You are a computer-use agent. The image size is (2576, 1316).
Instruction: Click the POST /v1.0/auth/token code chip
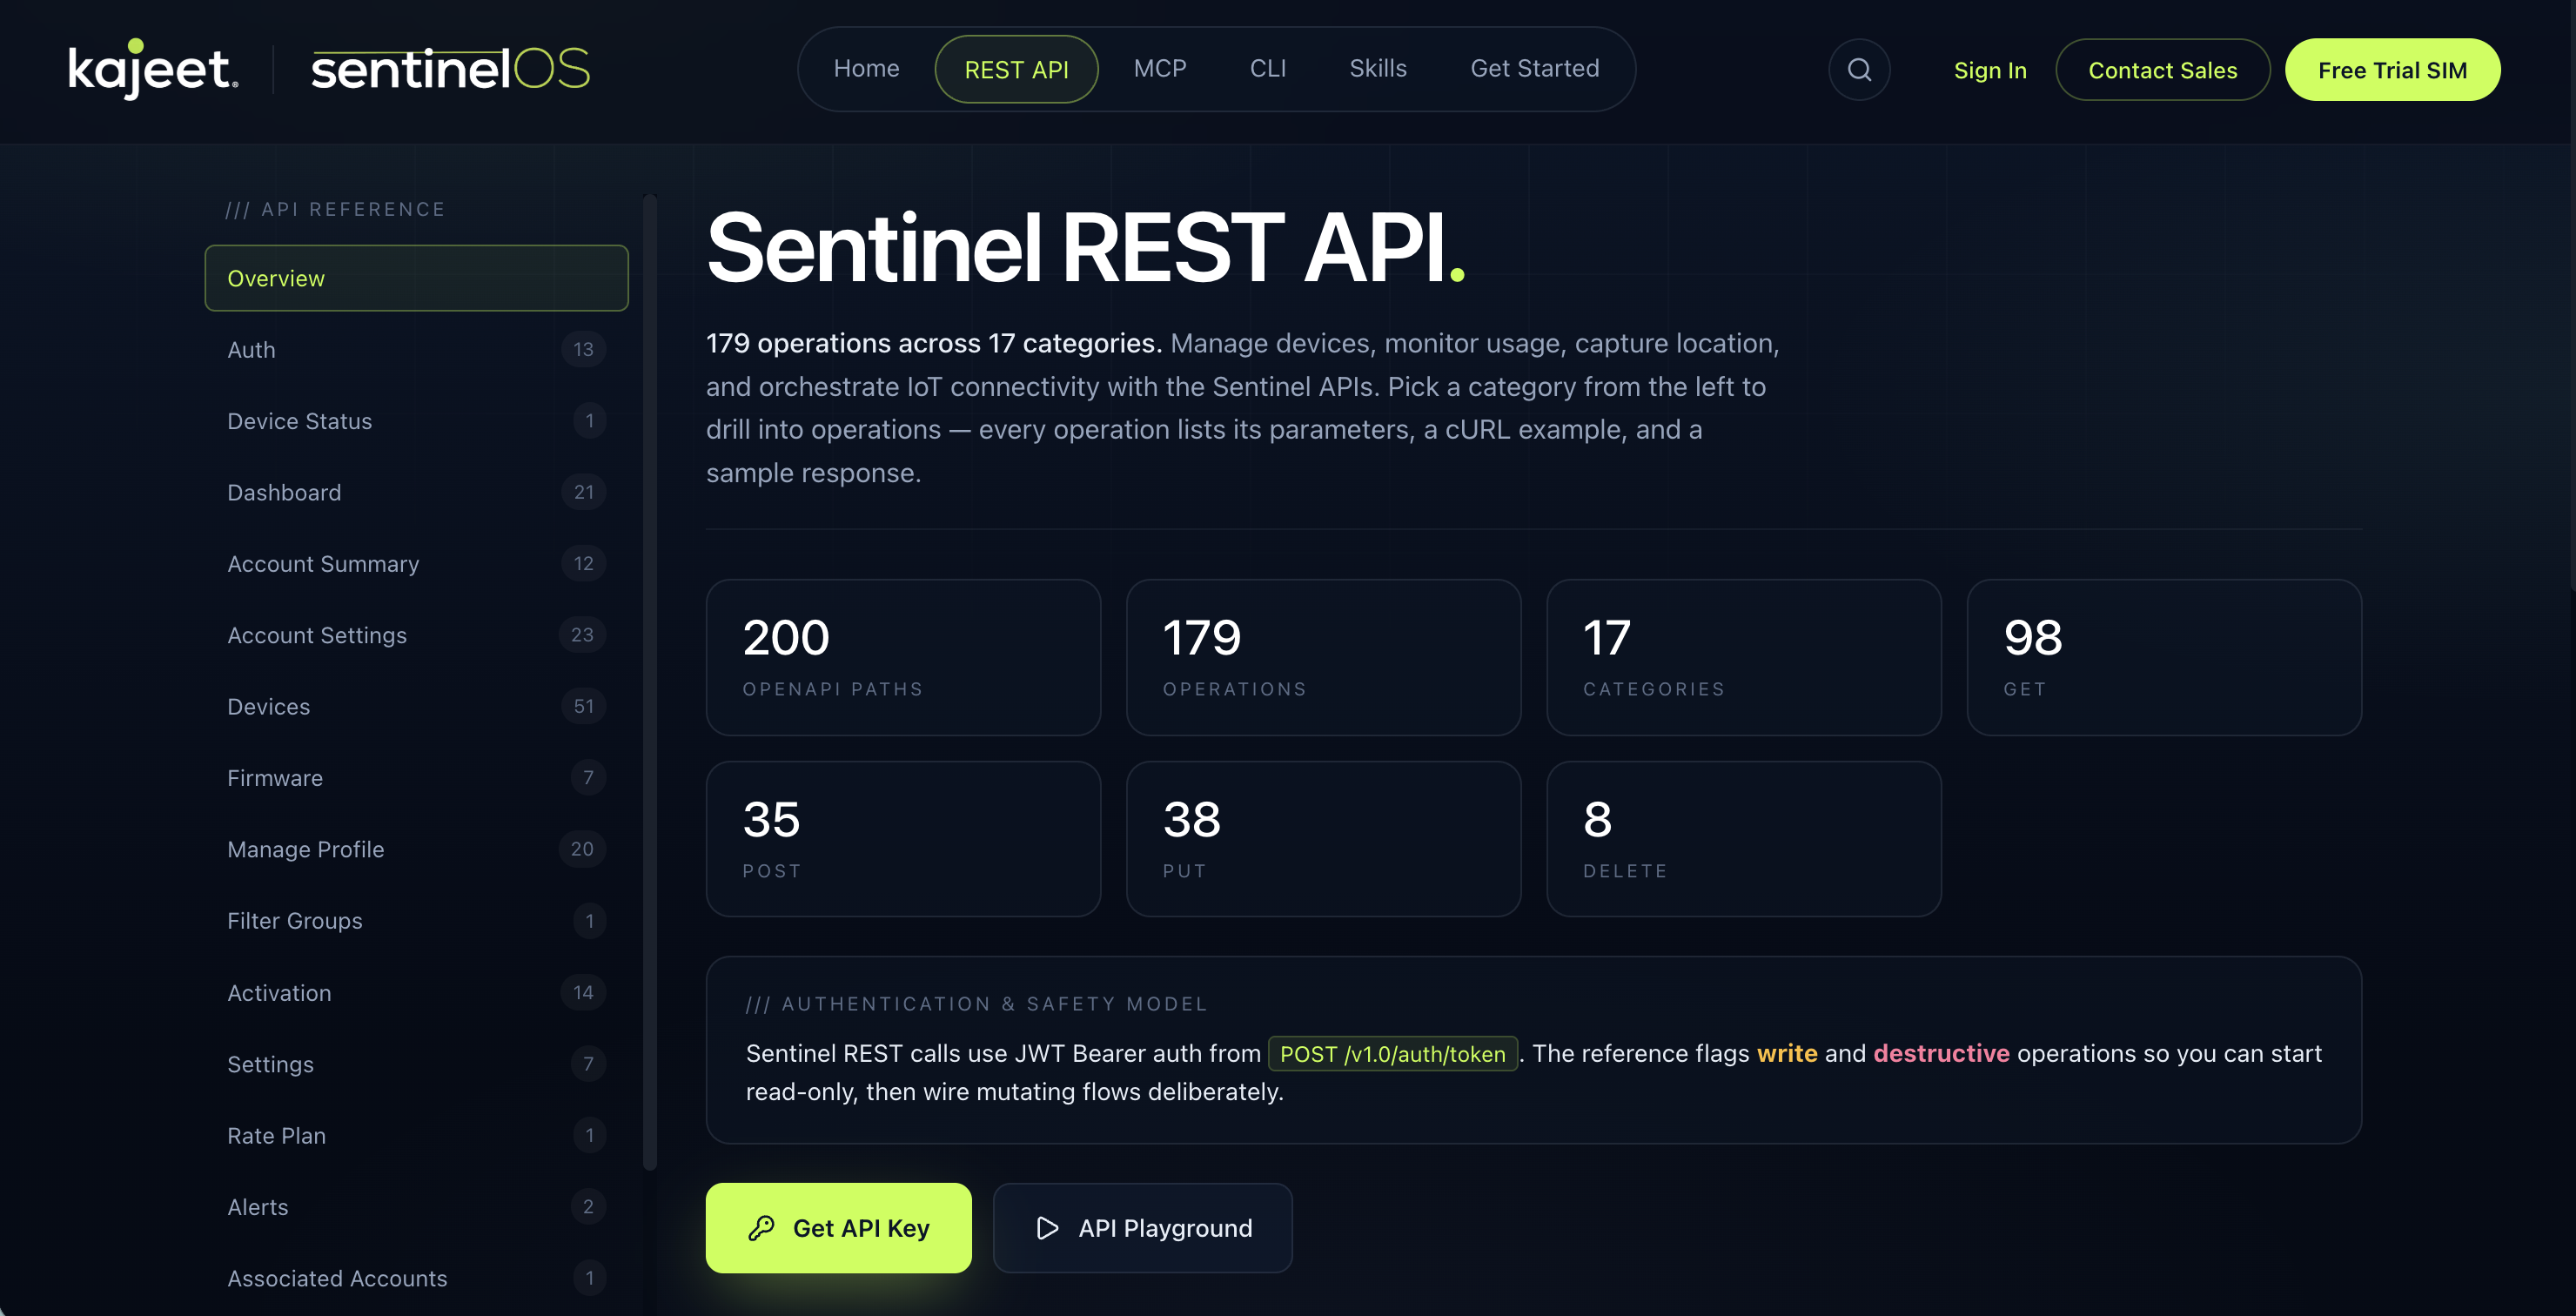coord(1393,1054)
